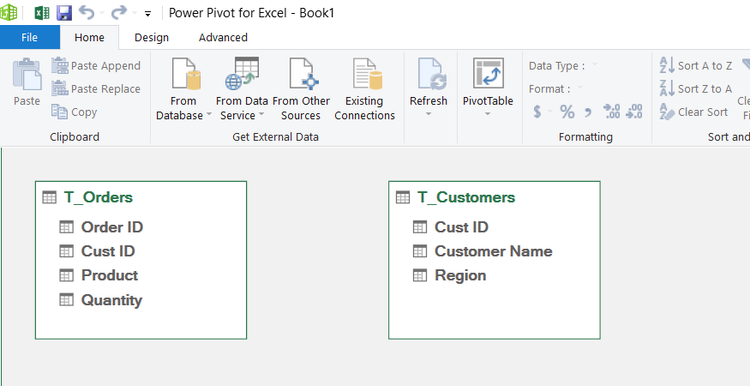The width and height of the screenshot is (750, 386).
Task: Expand the Refresh dropdown arrow
Action: [x=429, y=114]
